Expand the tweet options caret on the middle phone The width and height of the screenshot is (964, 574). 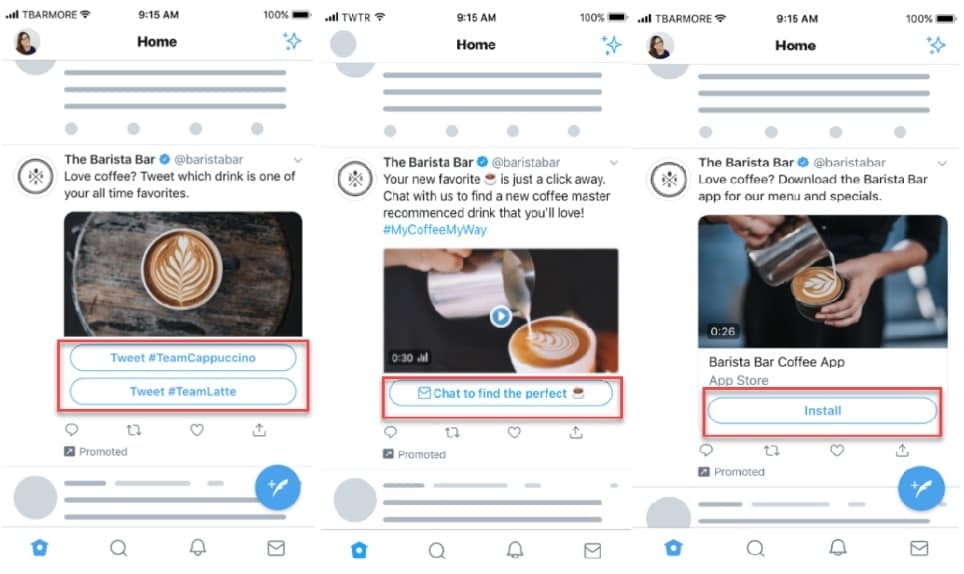tap(614, 163)
